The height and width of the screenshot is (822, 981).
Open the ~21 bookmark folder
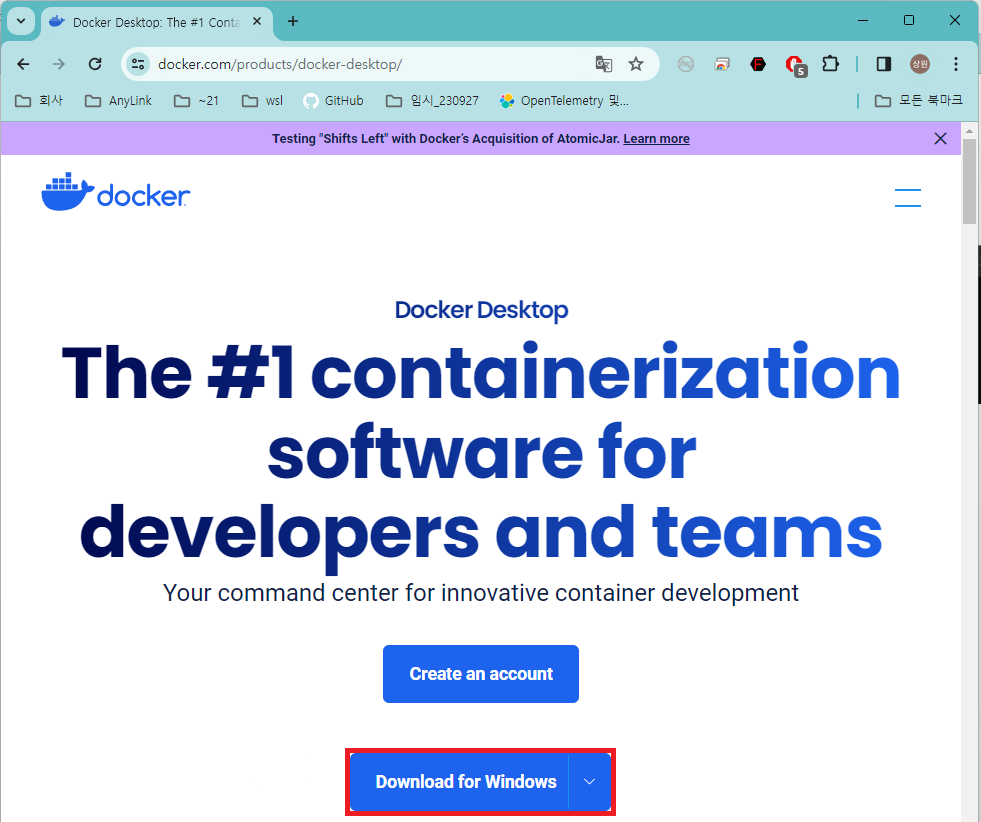pos(196,101)
